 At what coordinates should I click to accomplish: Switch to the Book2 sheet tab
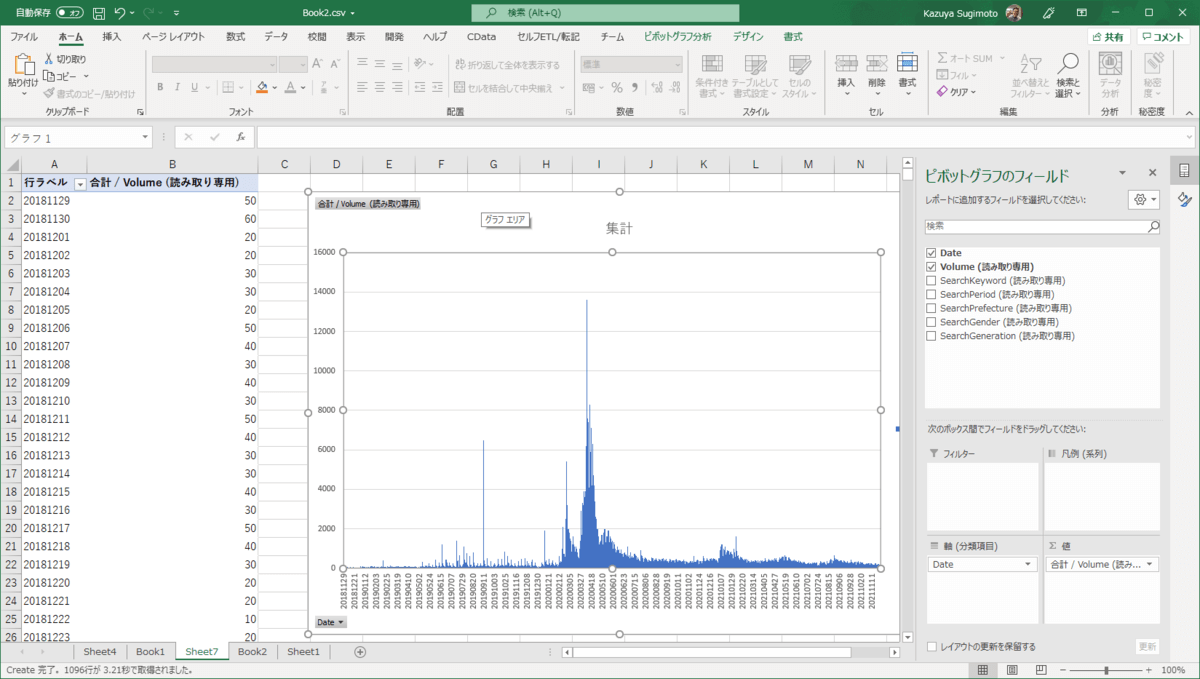coord(252,652)
